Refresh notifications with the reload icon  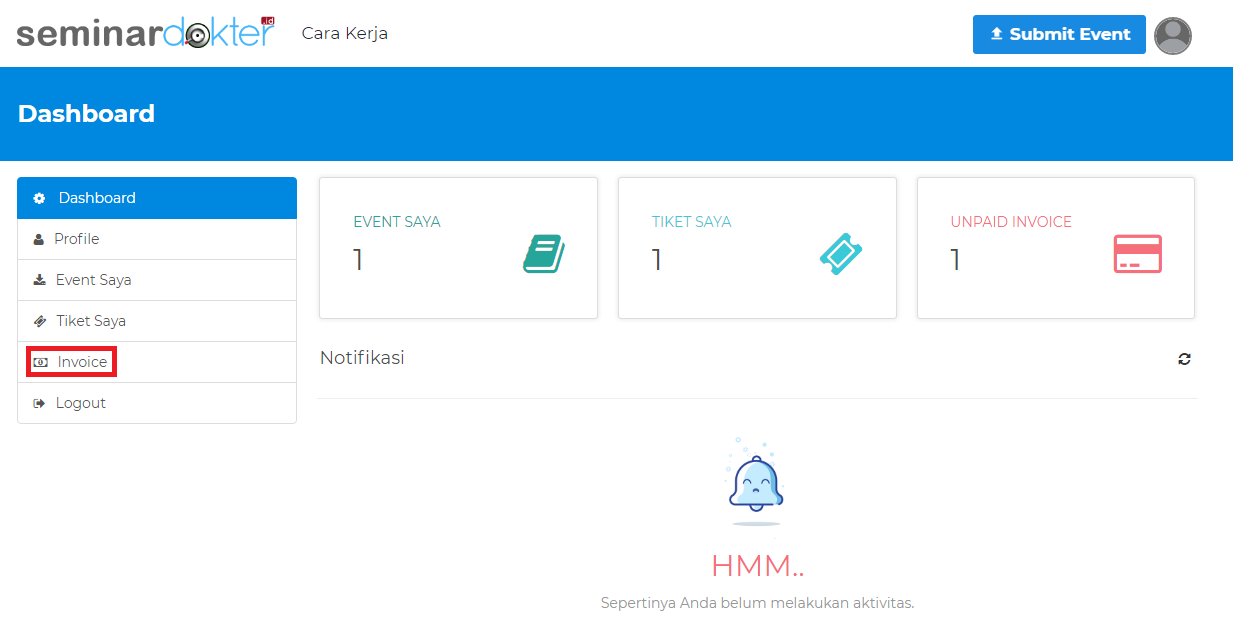click(x=1184, y=359)
